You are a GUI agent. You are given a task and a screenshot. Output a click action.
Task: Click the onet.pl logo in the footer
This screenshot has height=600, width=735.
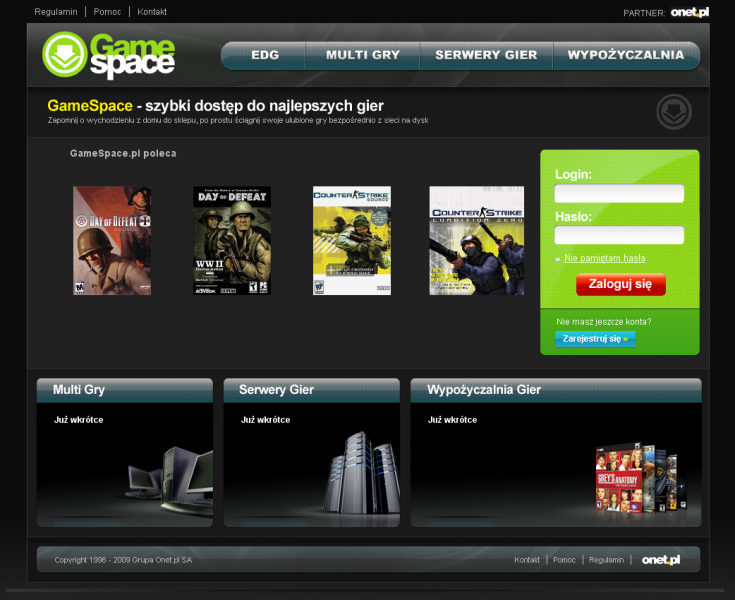coord(661,560)
